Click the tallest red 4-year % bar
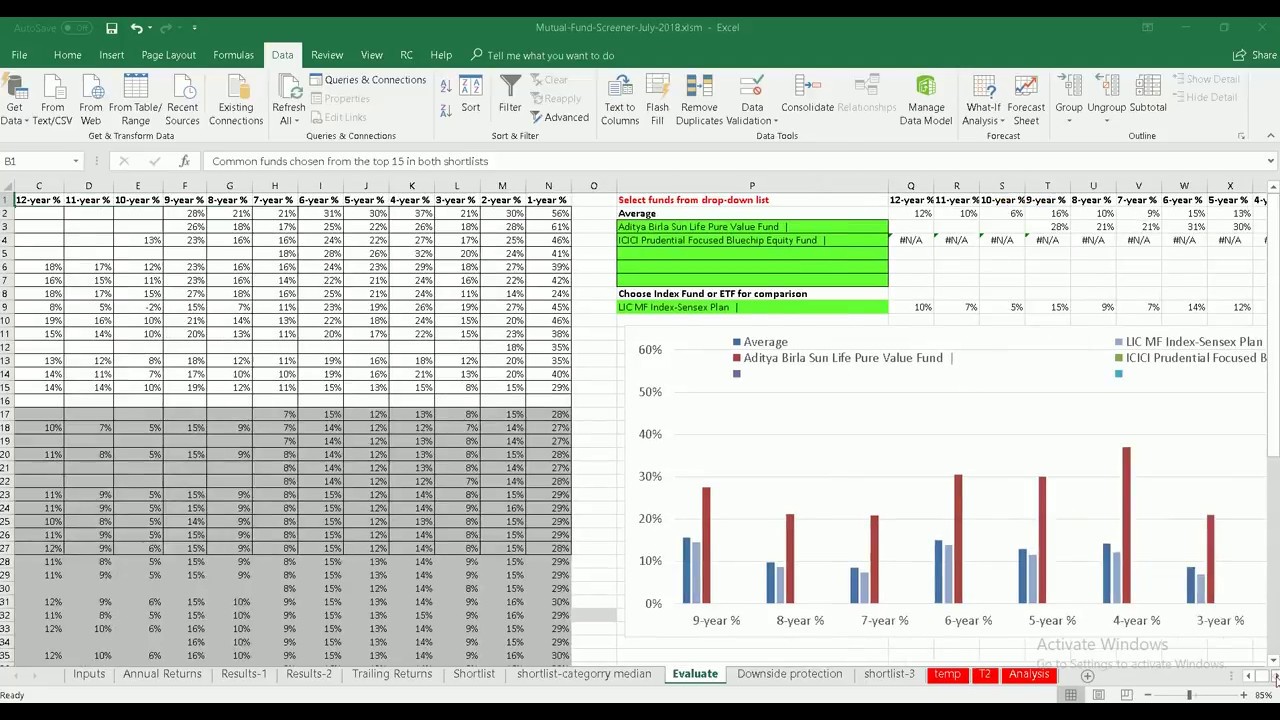The width and height of the screenshot is (1280, 720). click(1127, 525)
